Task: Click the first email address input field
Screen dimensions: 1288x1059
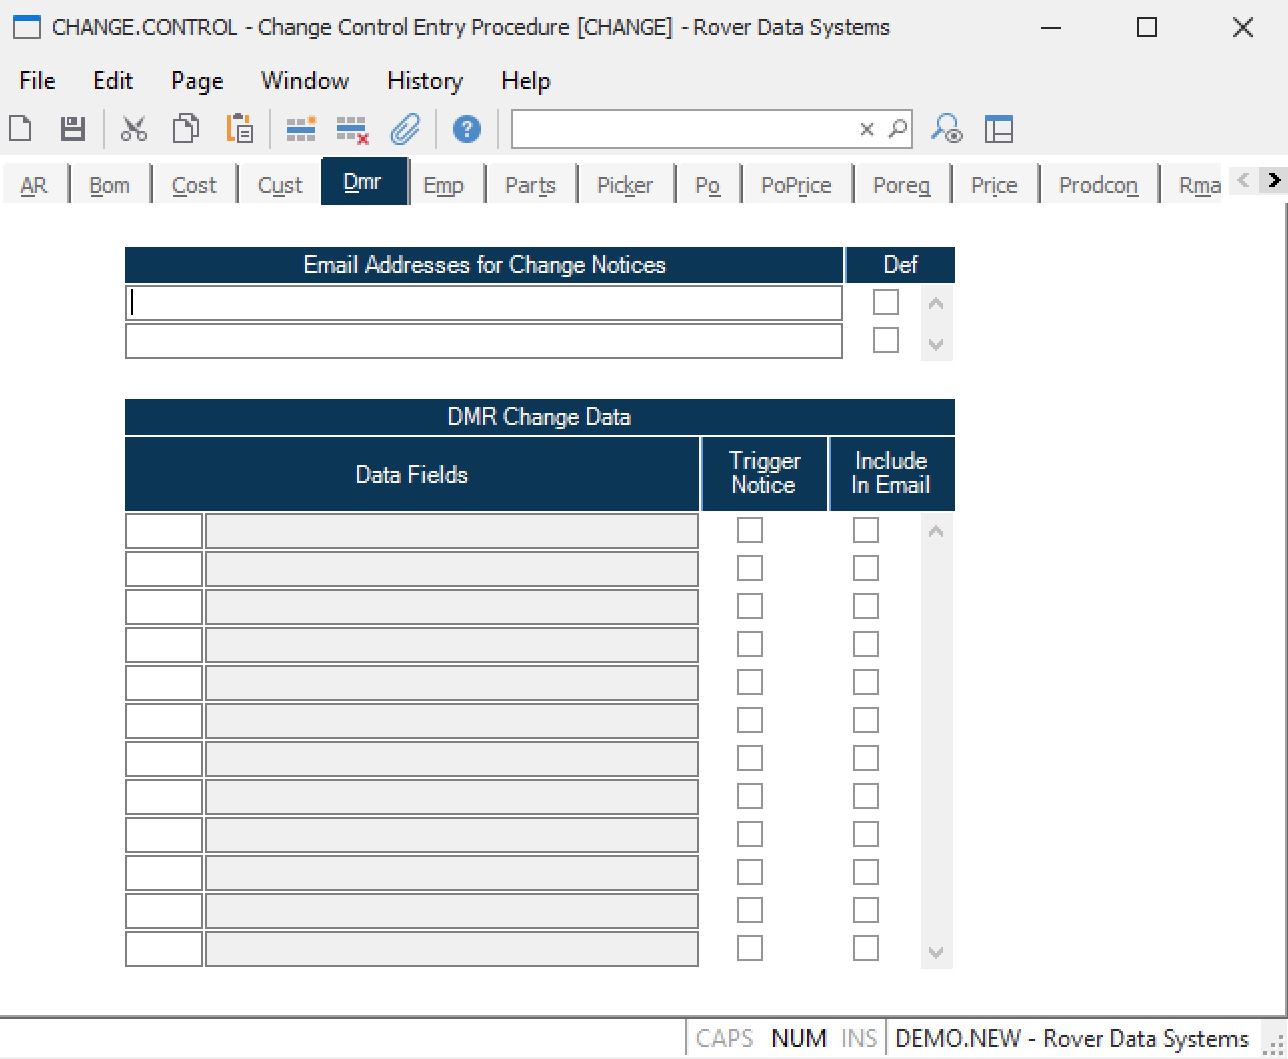Action: pos(484,303)
